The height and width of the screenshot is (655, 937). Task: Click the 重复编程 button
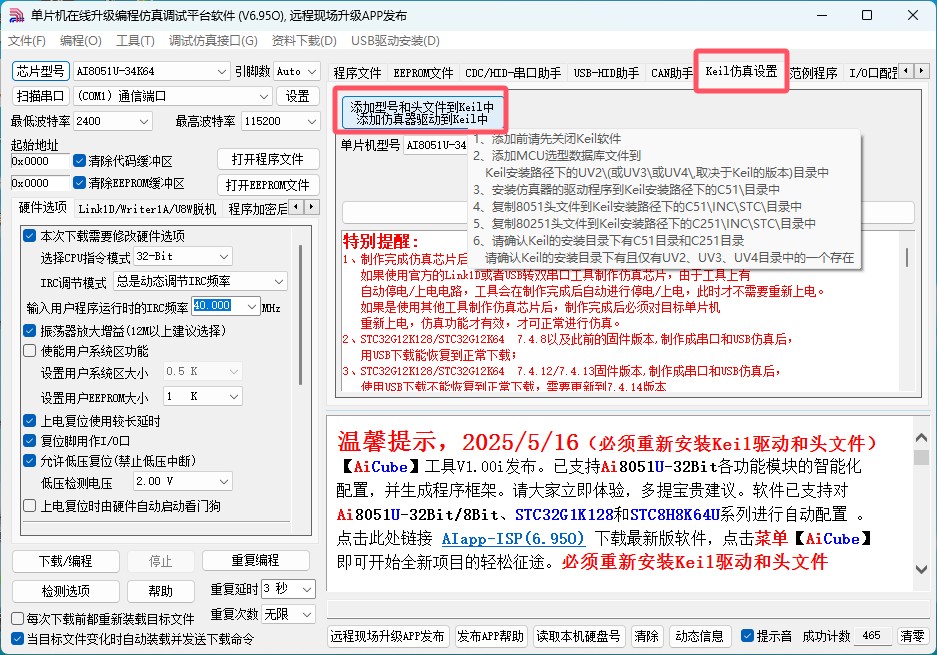click(x=256, y=561)
